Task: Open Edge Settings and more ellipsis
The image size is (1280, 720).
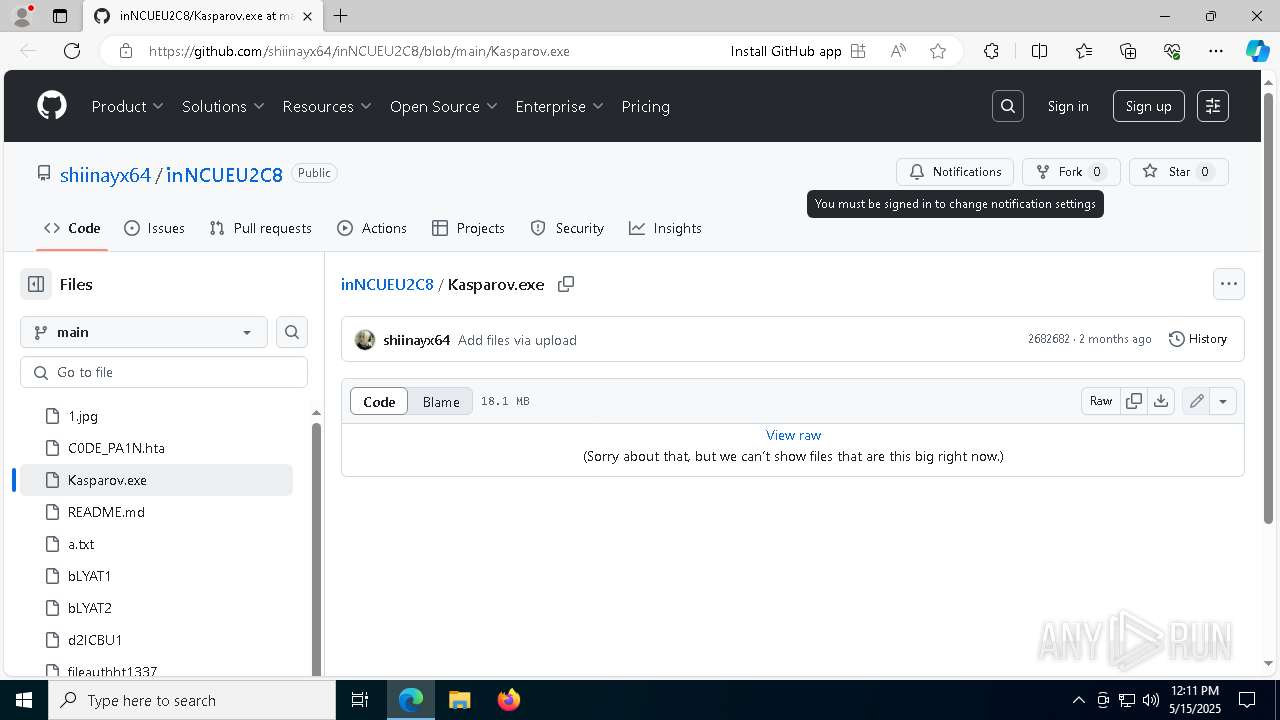Action: pyautogui.click(x=1216, y=51)
